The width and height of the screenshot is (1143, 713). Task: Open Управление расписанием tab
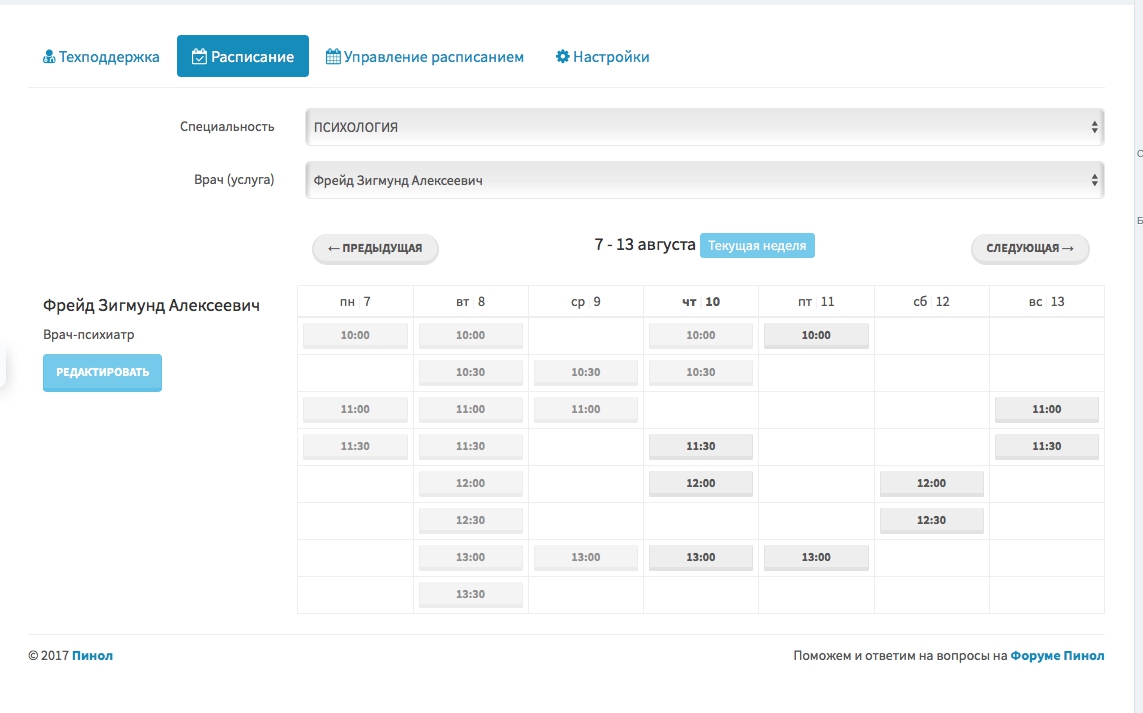425,57
